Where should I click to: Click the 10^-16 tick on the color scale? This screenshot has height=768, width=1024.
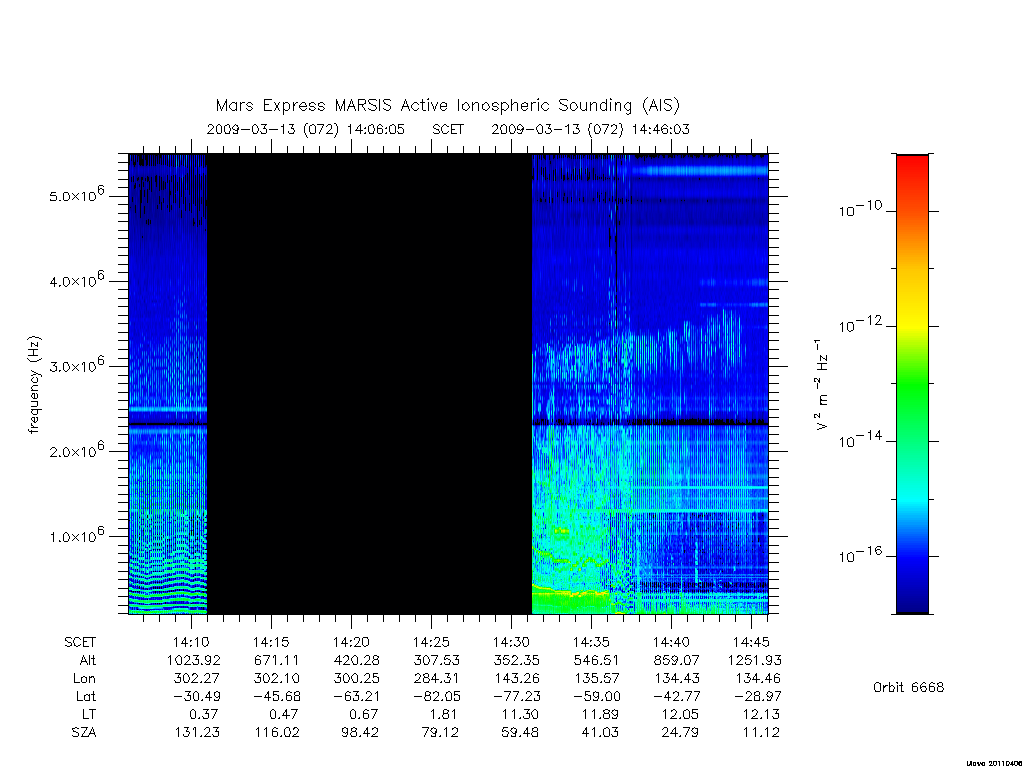(860, 555)
